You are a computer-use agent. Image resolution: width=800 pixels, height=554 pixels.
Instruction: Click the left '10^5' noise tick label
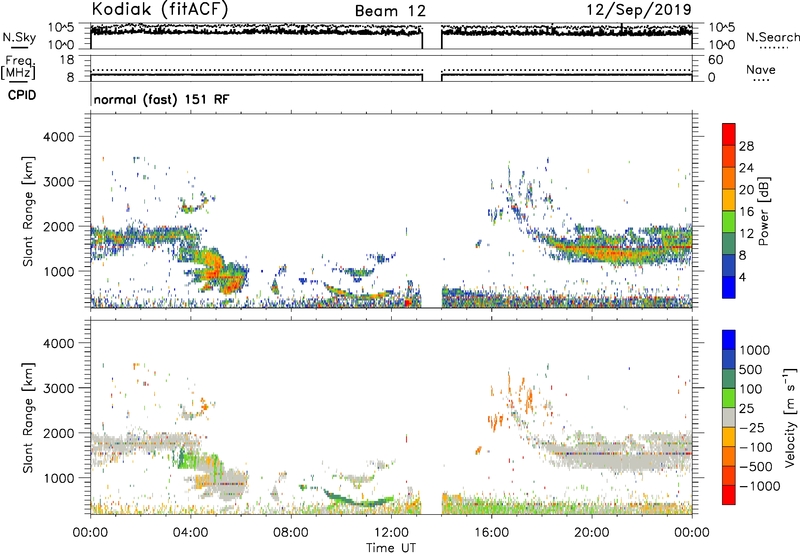tap(61, 27)
